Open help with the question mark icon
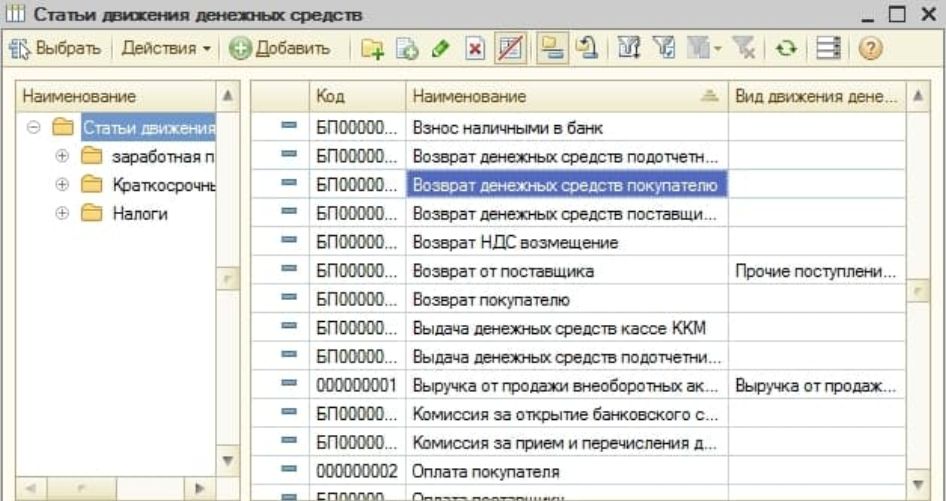Image resolution: width=946 pixels, height=501 pixels. click(870, 49)
